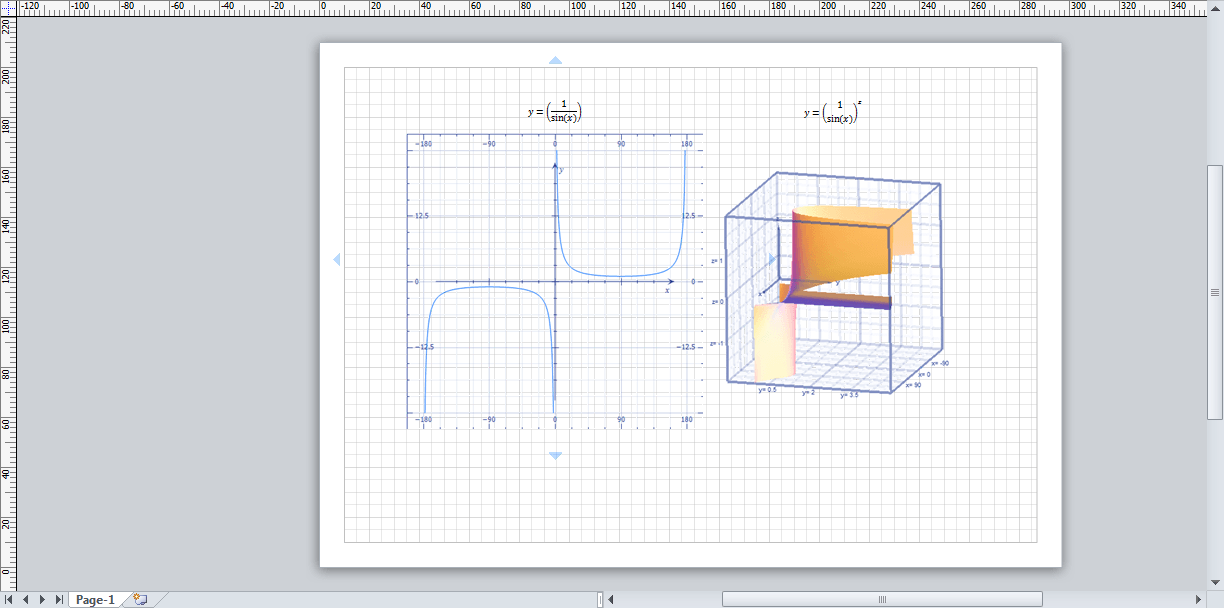Viewport: 1224px width, 608px height.
Task: Click the bottom AutoSize page arrow
Action: 555,457
